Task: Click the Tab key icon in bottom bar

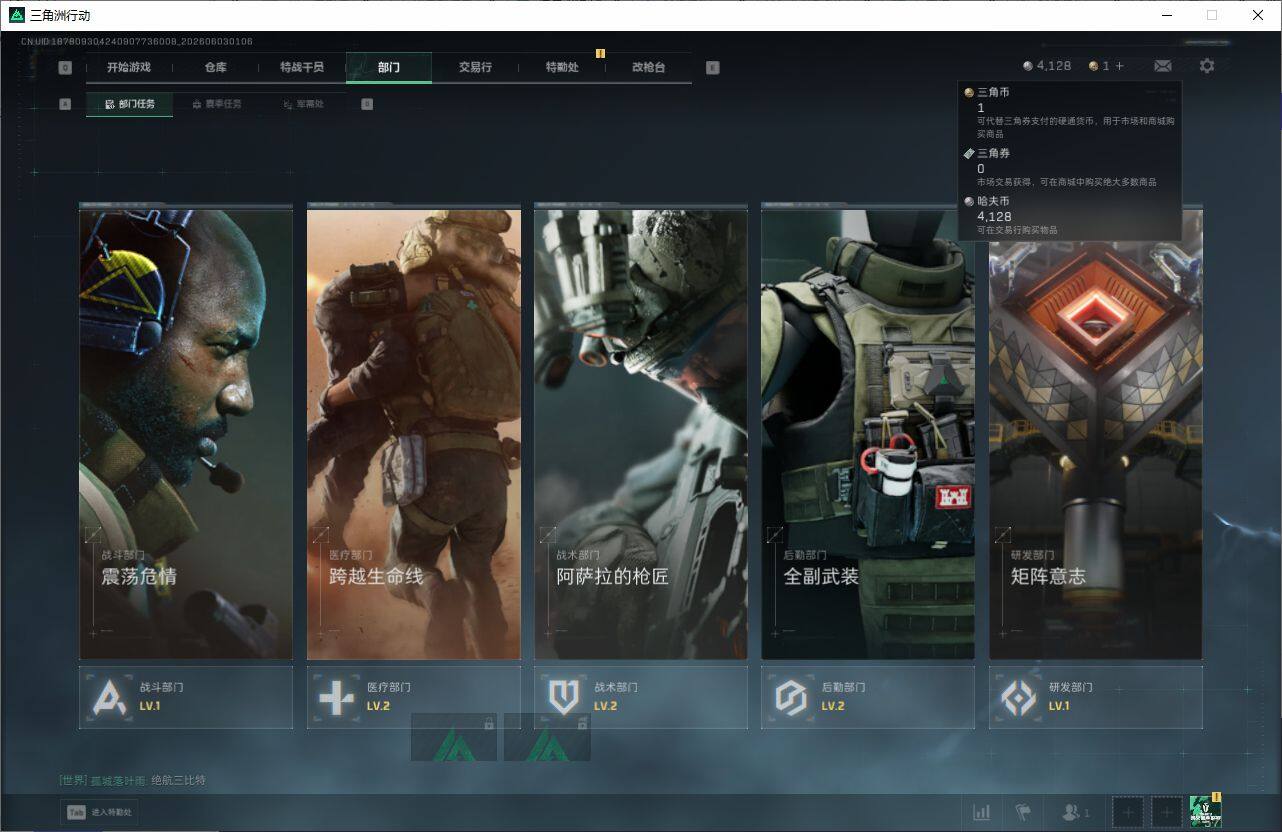Action: click(76, 812)
